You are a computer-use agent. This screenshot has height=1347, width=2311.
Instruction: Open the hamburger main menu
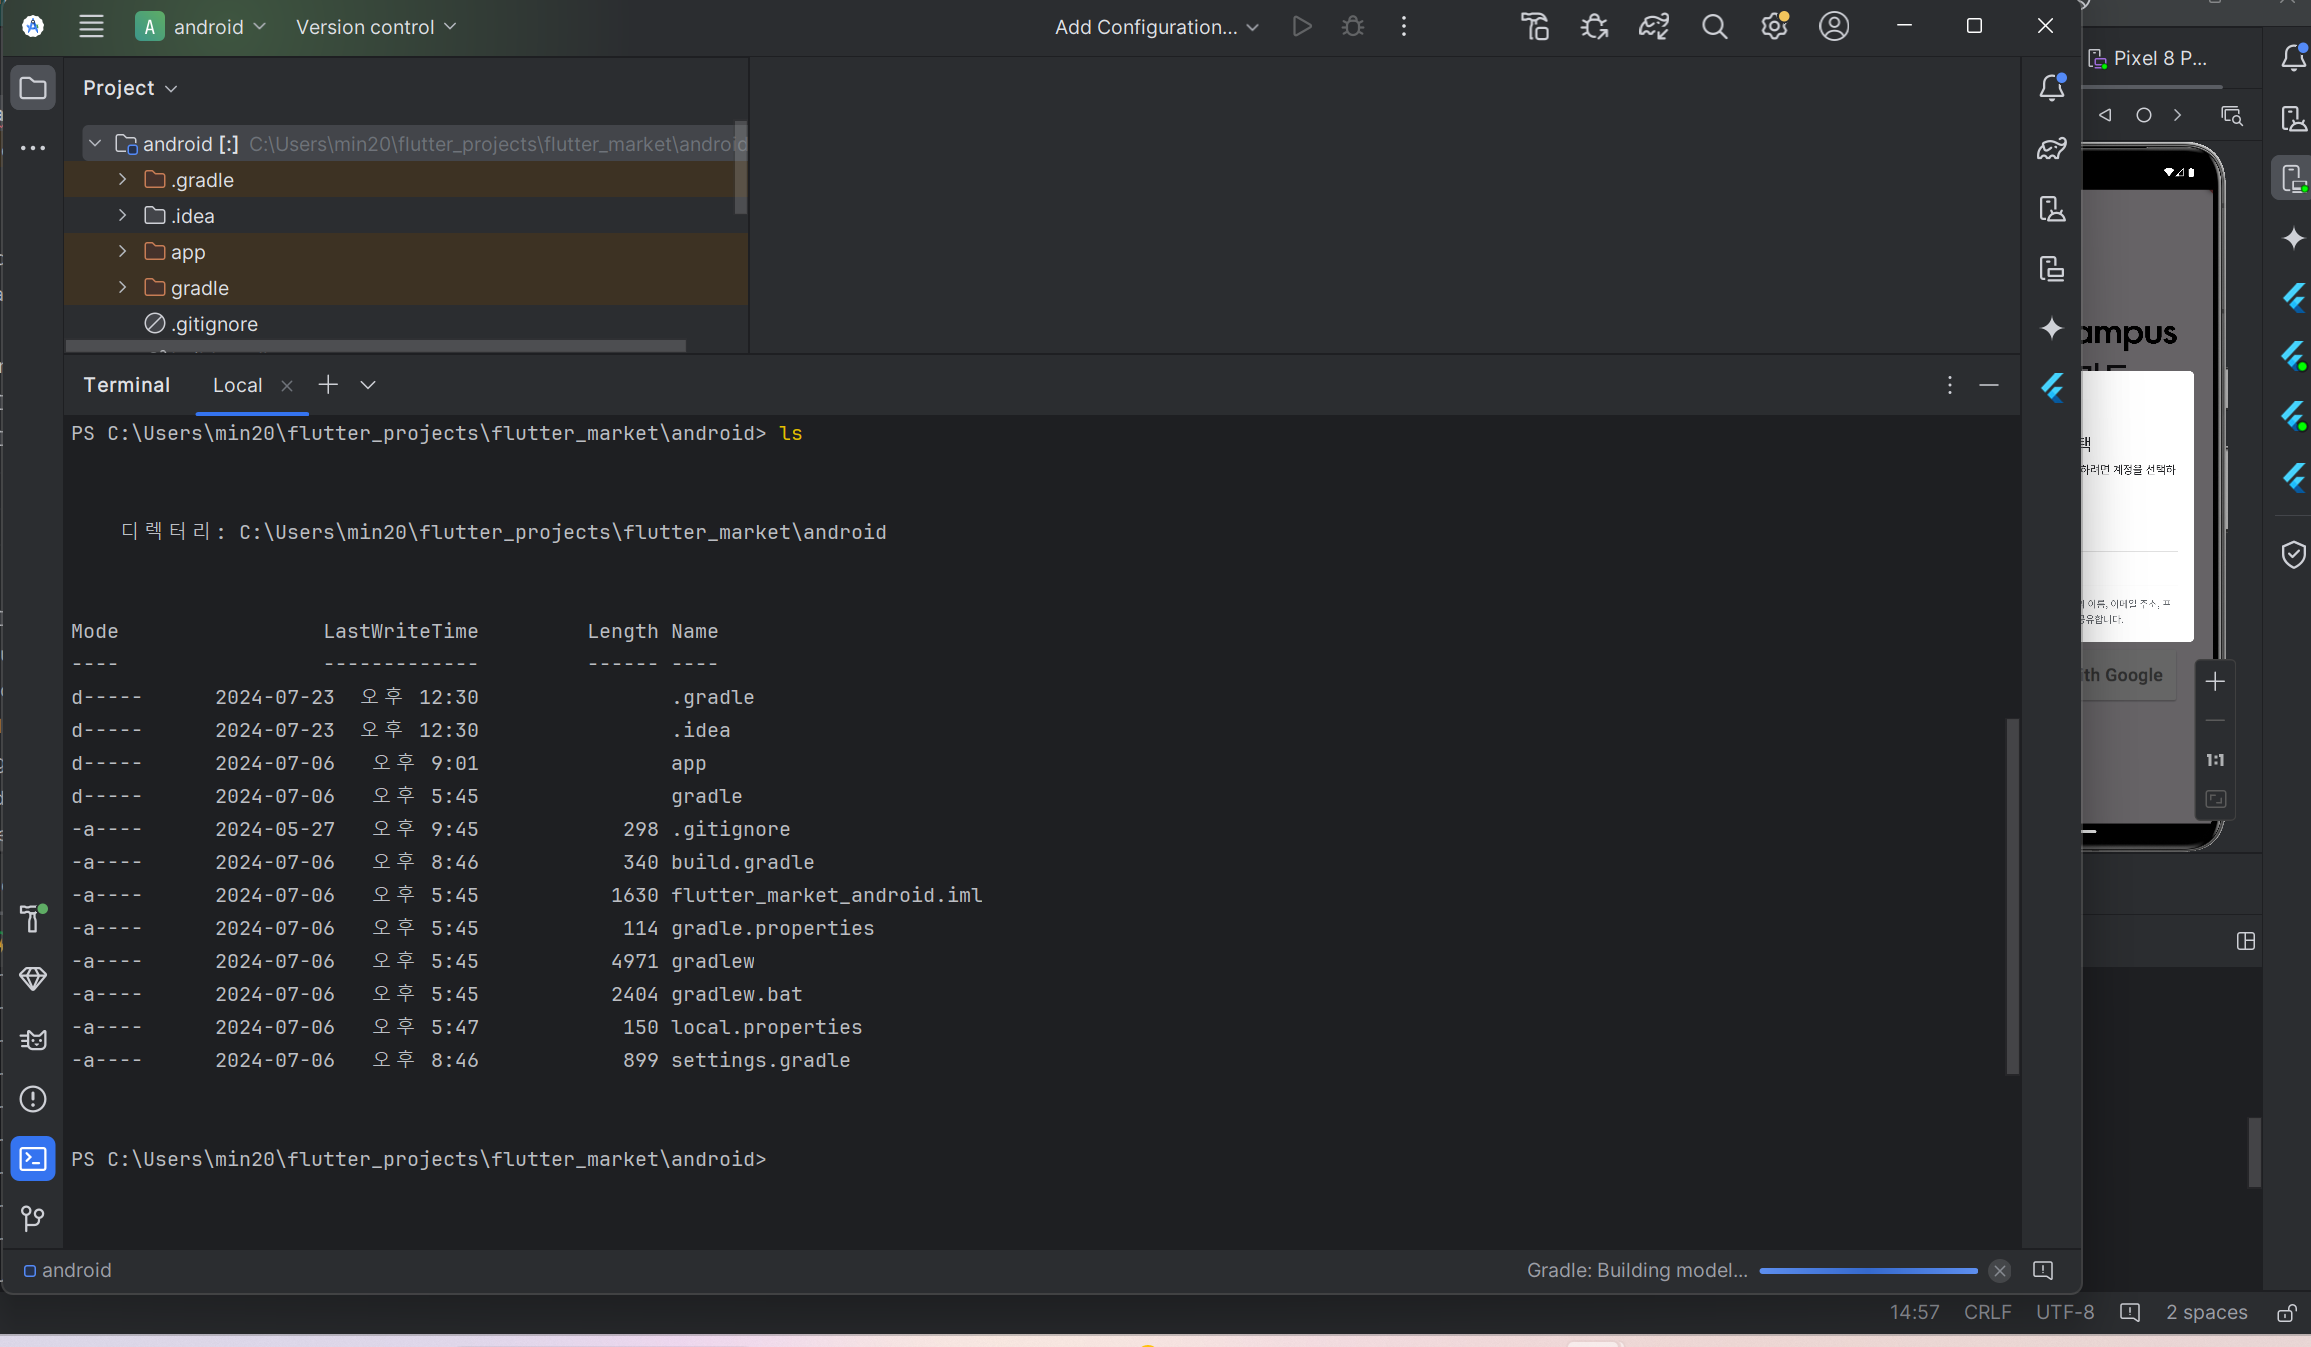91,27
